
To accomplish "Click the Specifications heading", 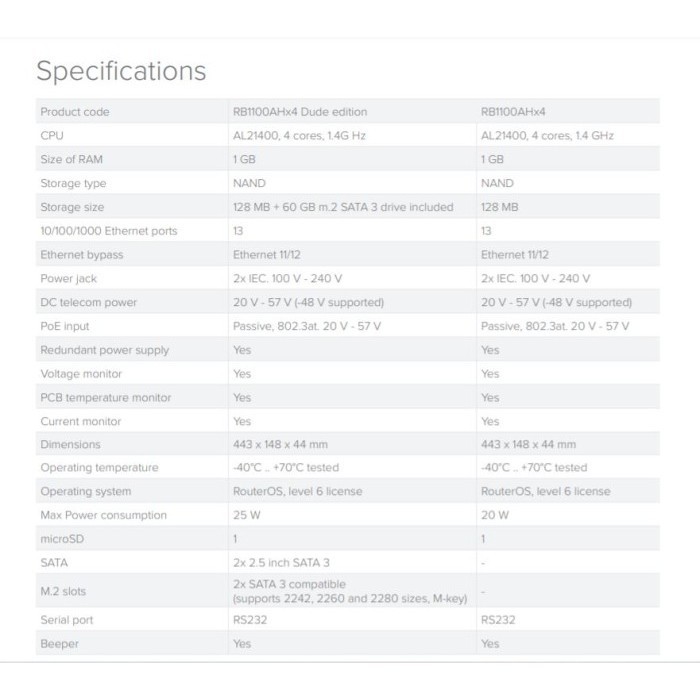I will [x=121, y=72].
